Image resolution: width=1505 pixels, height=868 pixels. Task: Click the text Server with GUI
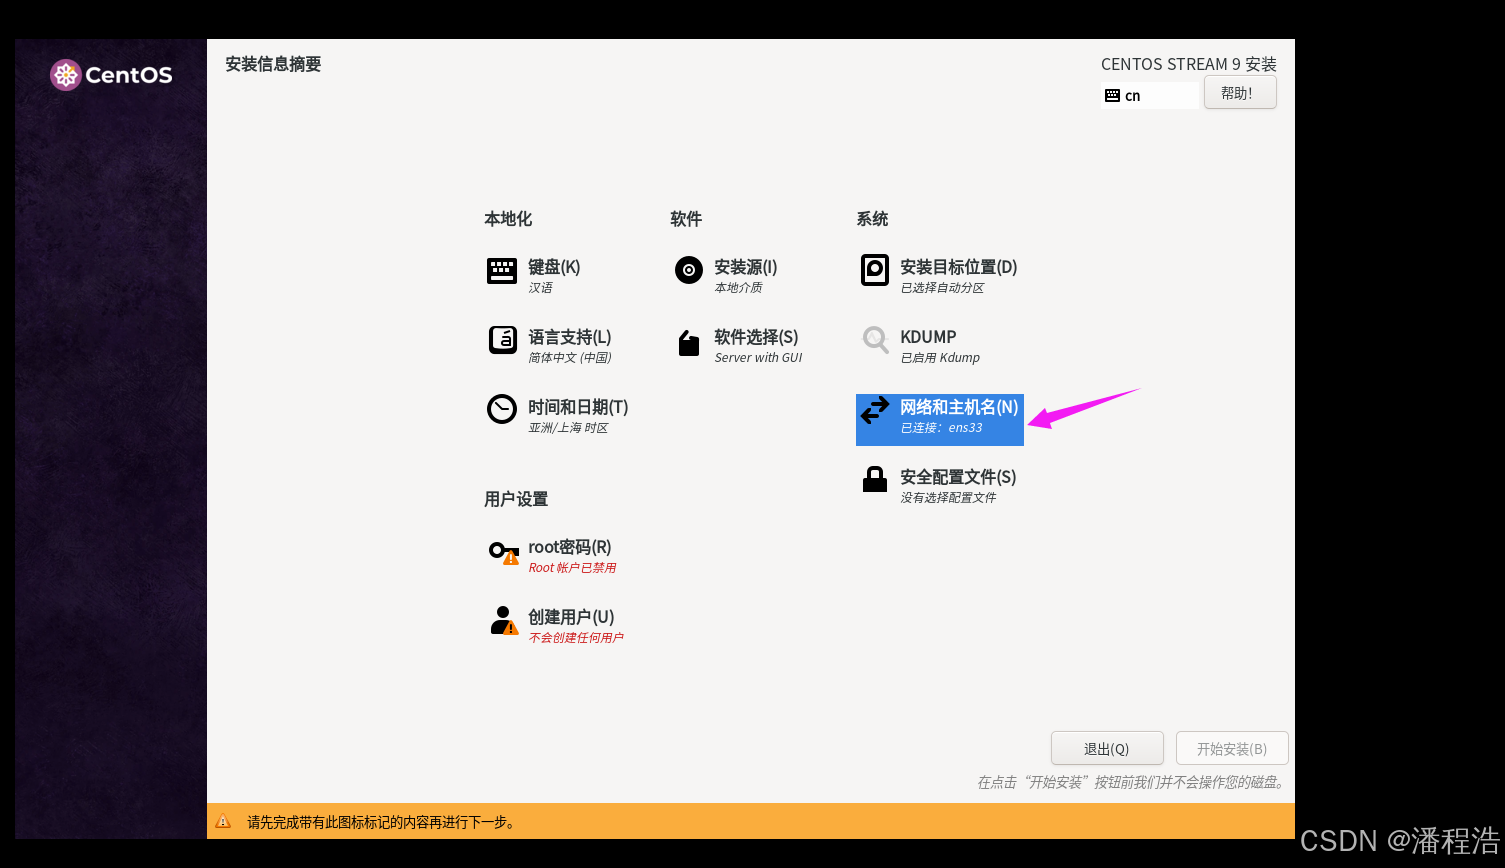pos(758,358)
